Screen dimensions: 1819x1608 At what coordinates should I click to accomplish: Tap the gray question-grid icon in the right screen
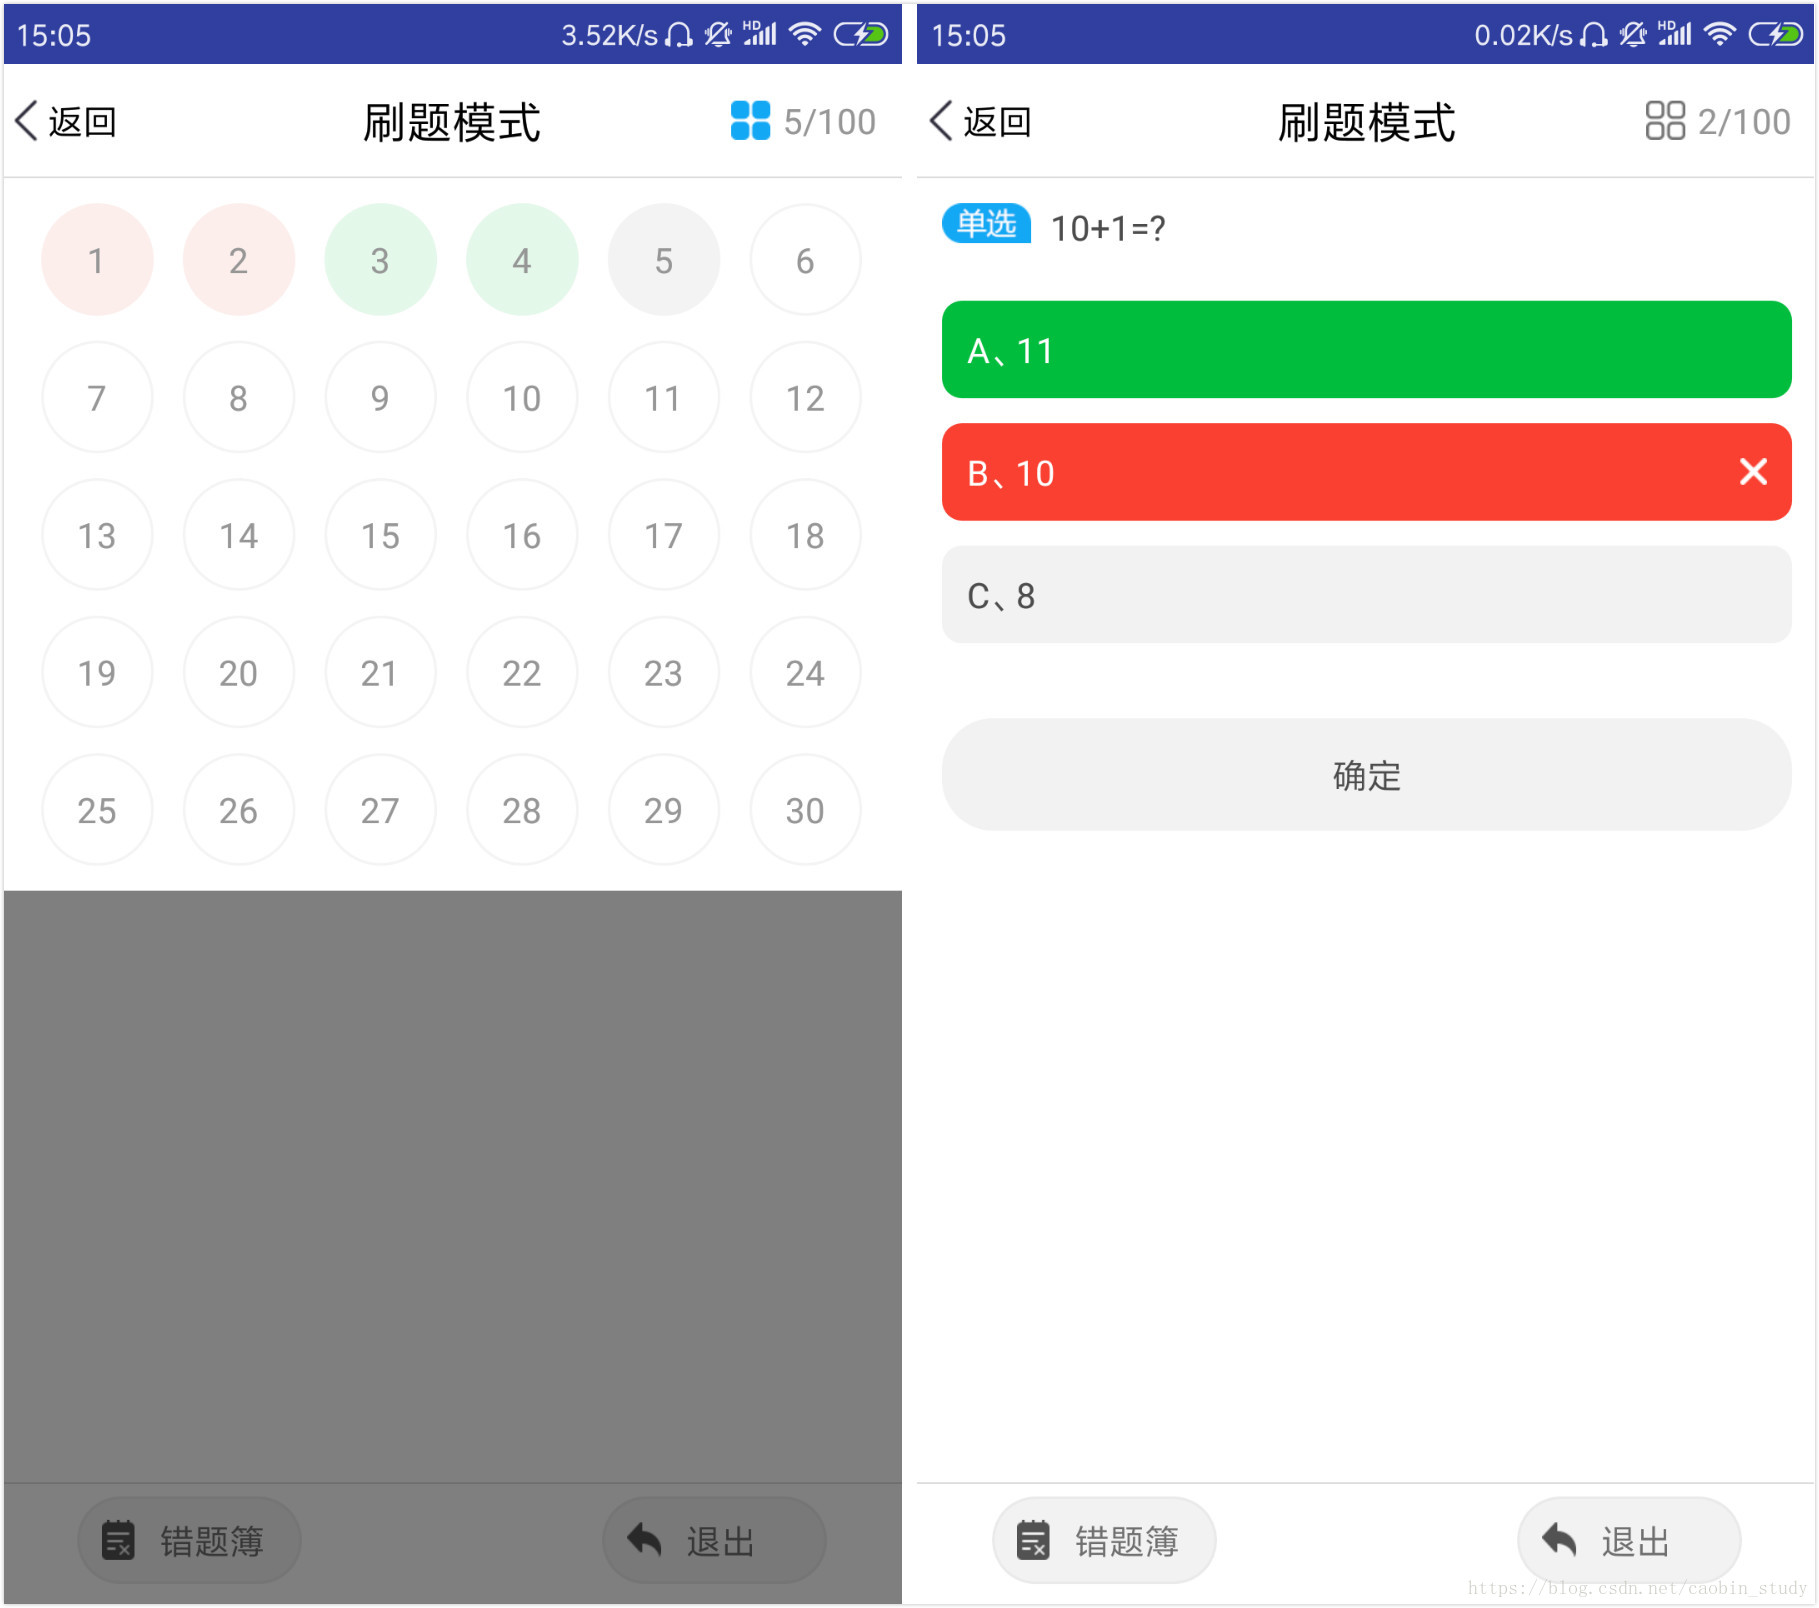pos(1665,121)
